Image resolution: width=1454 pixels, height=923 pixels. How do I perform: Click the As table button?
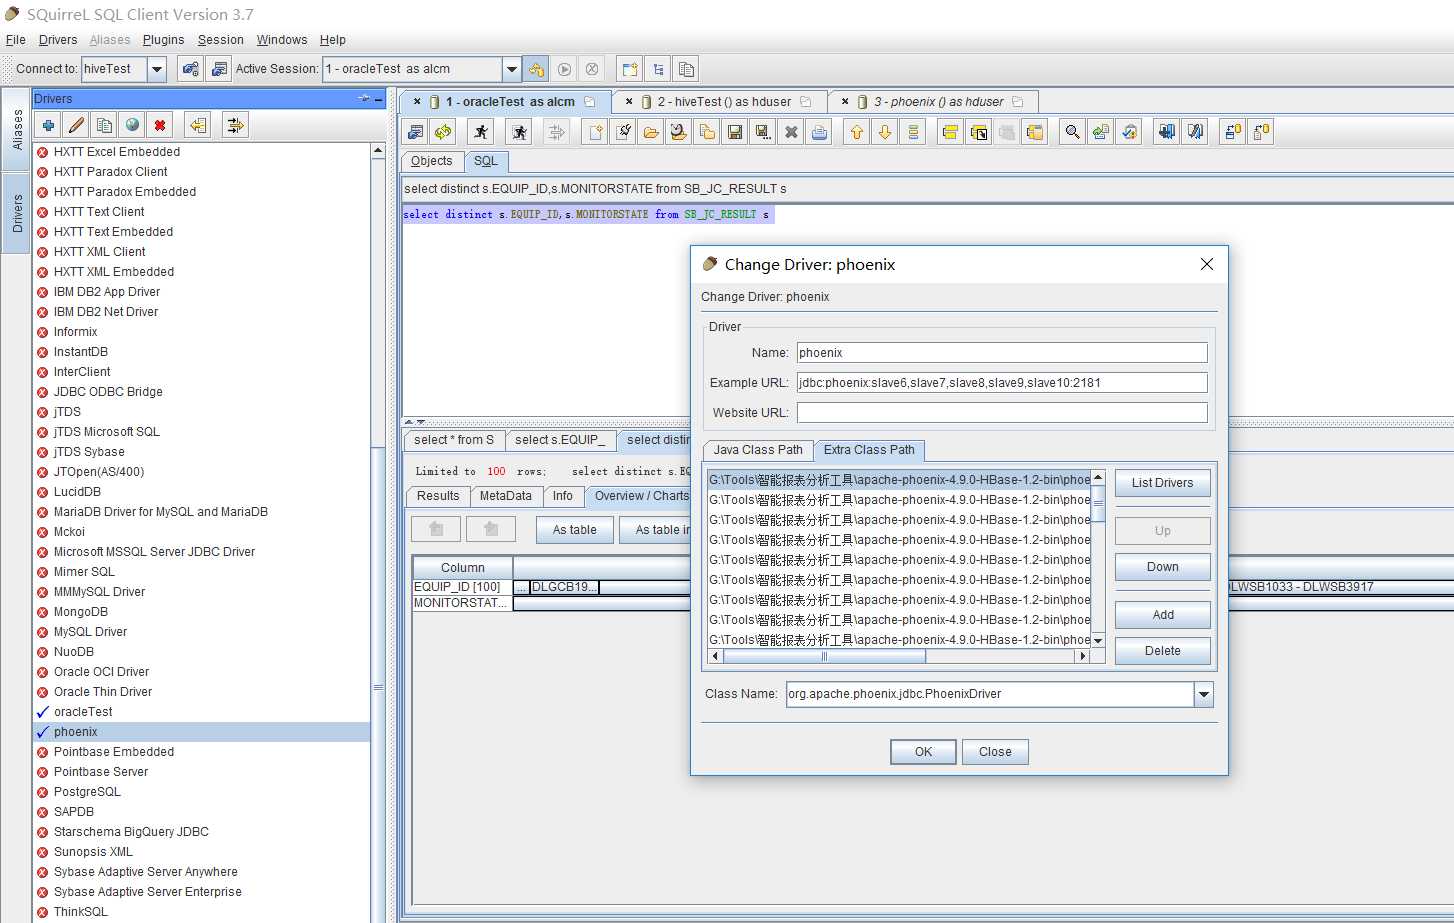(x=575, y=530)
